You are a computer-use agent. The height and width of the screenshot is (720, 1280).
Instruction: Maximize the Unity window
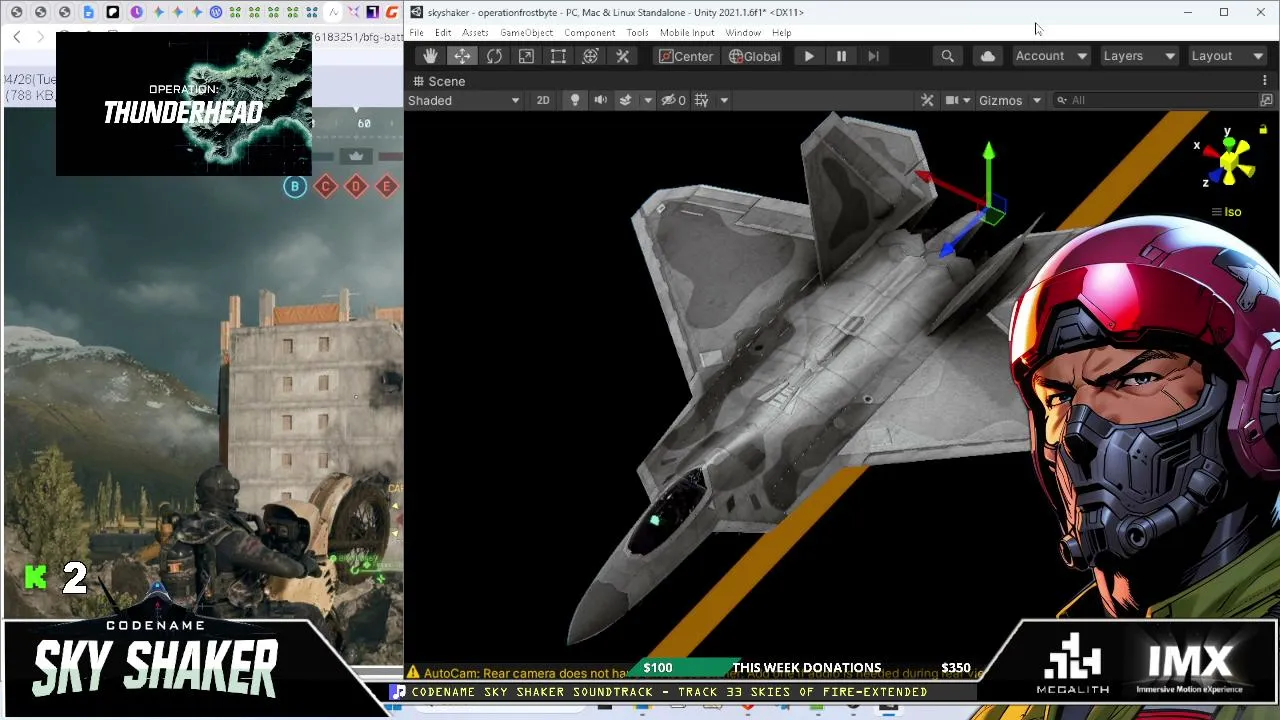click(1224, 12)
